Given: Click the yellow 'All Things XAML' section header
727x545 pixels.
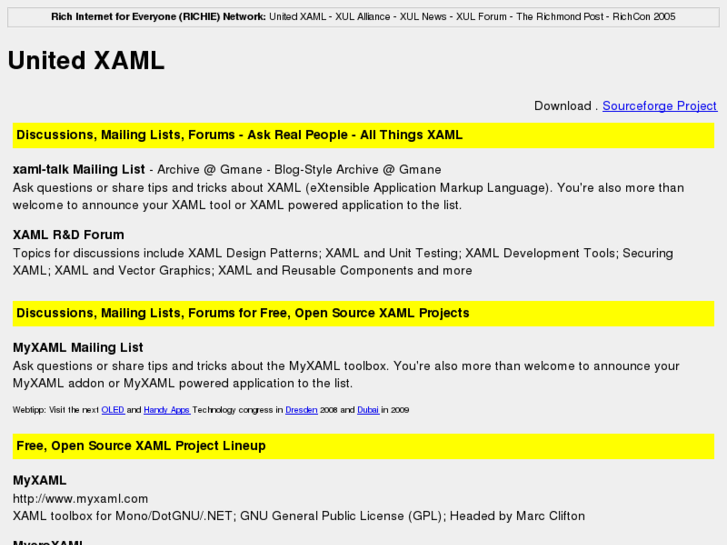Looking at the screenshot, I should click(x=364, y=135).
